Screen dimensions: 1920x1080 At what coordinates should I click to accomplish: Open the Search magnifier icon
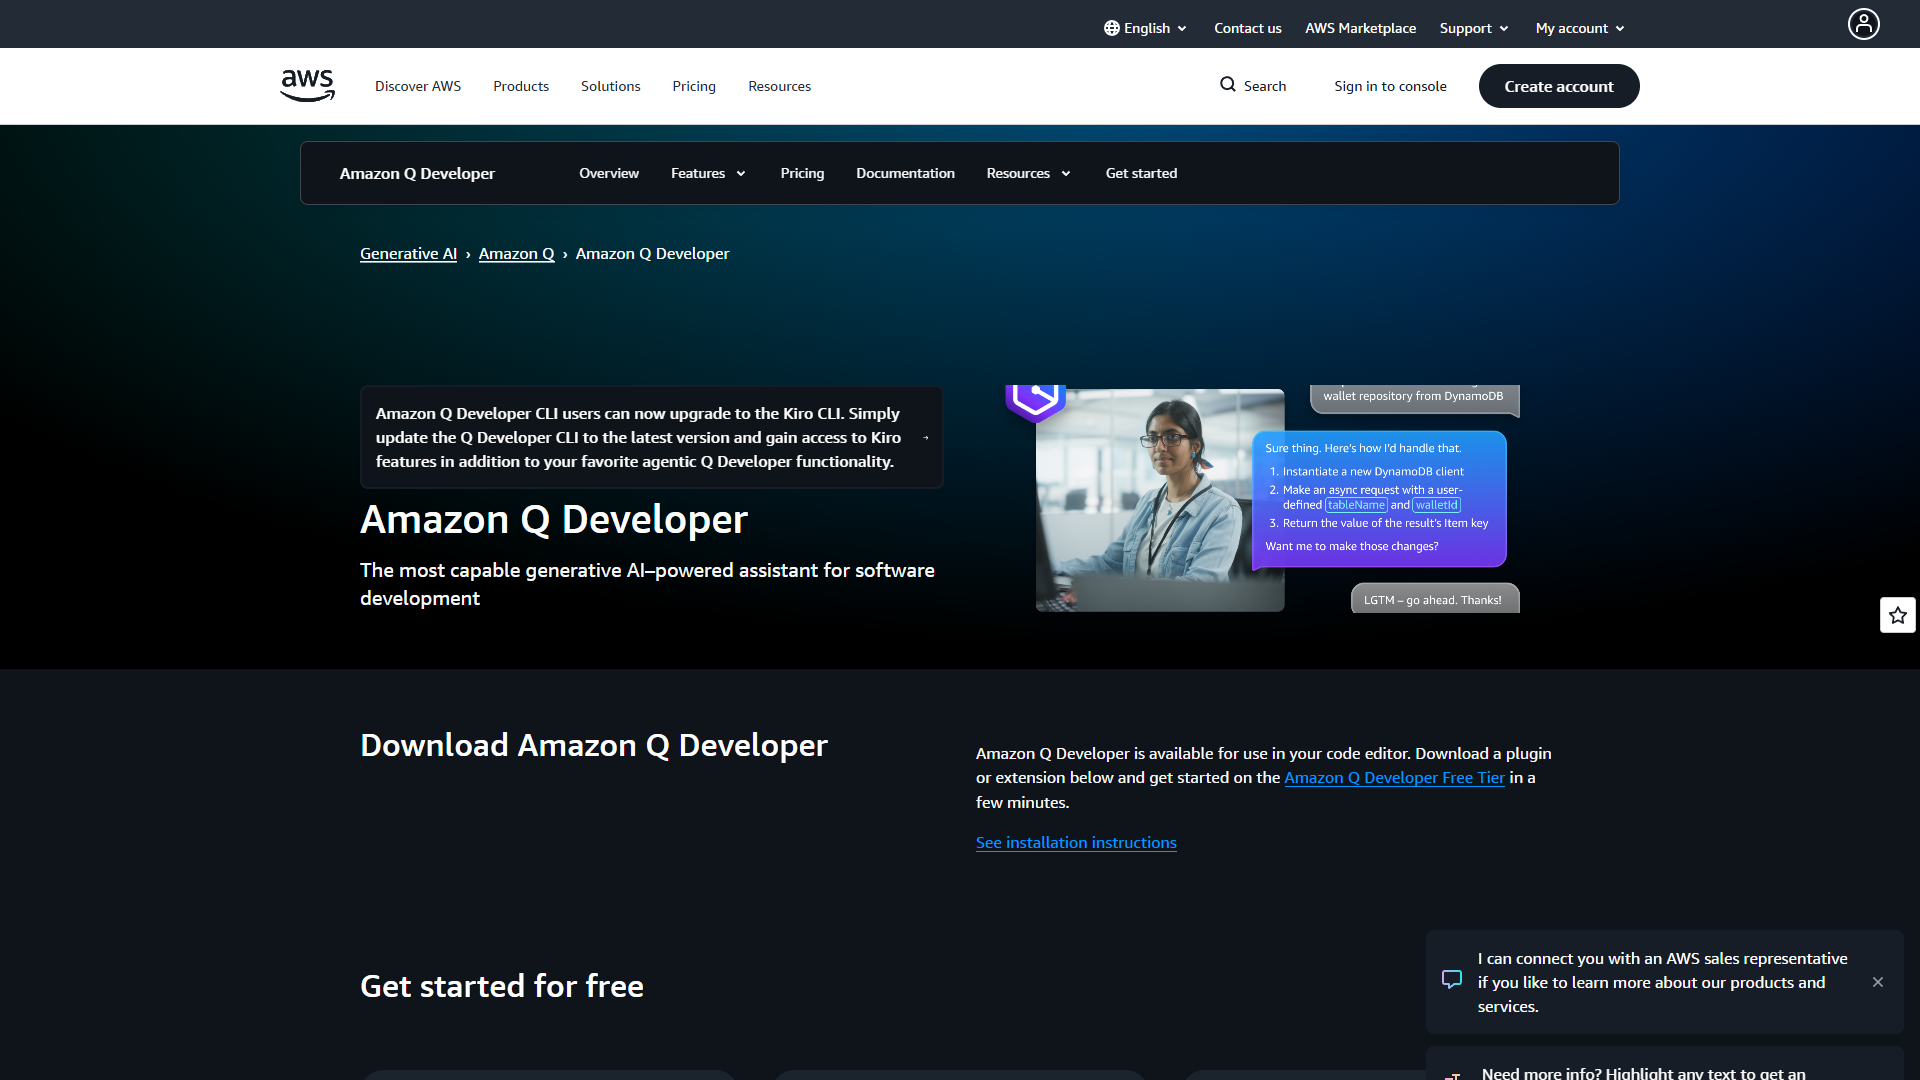(1228, 85)
